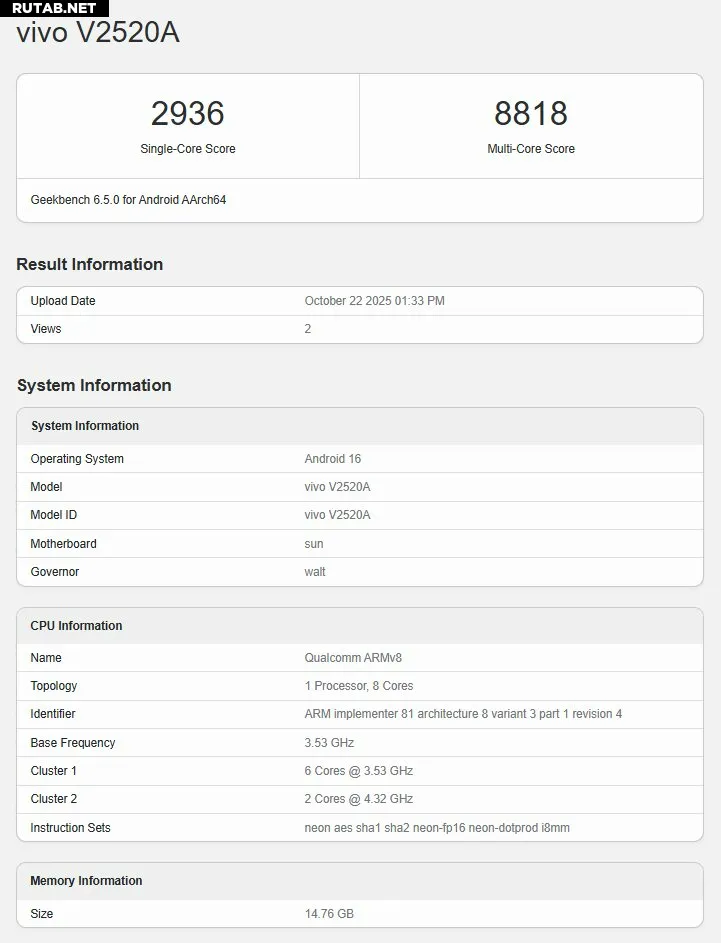The height and width of the screenshot is (943, 721).
Task: Click the 2936 Single-Core Score value
Action: pyautogui.click(x=188, y=113)
